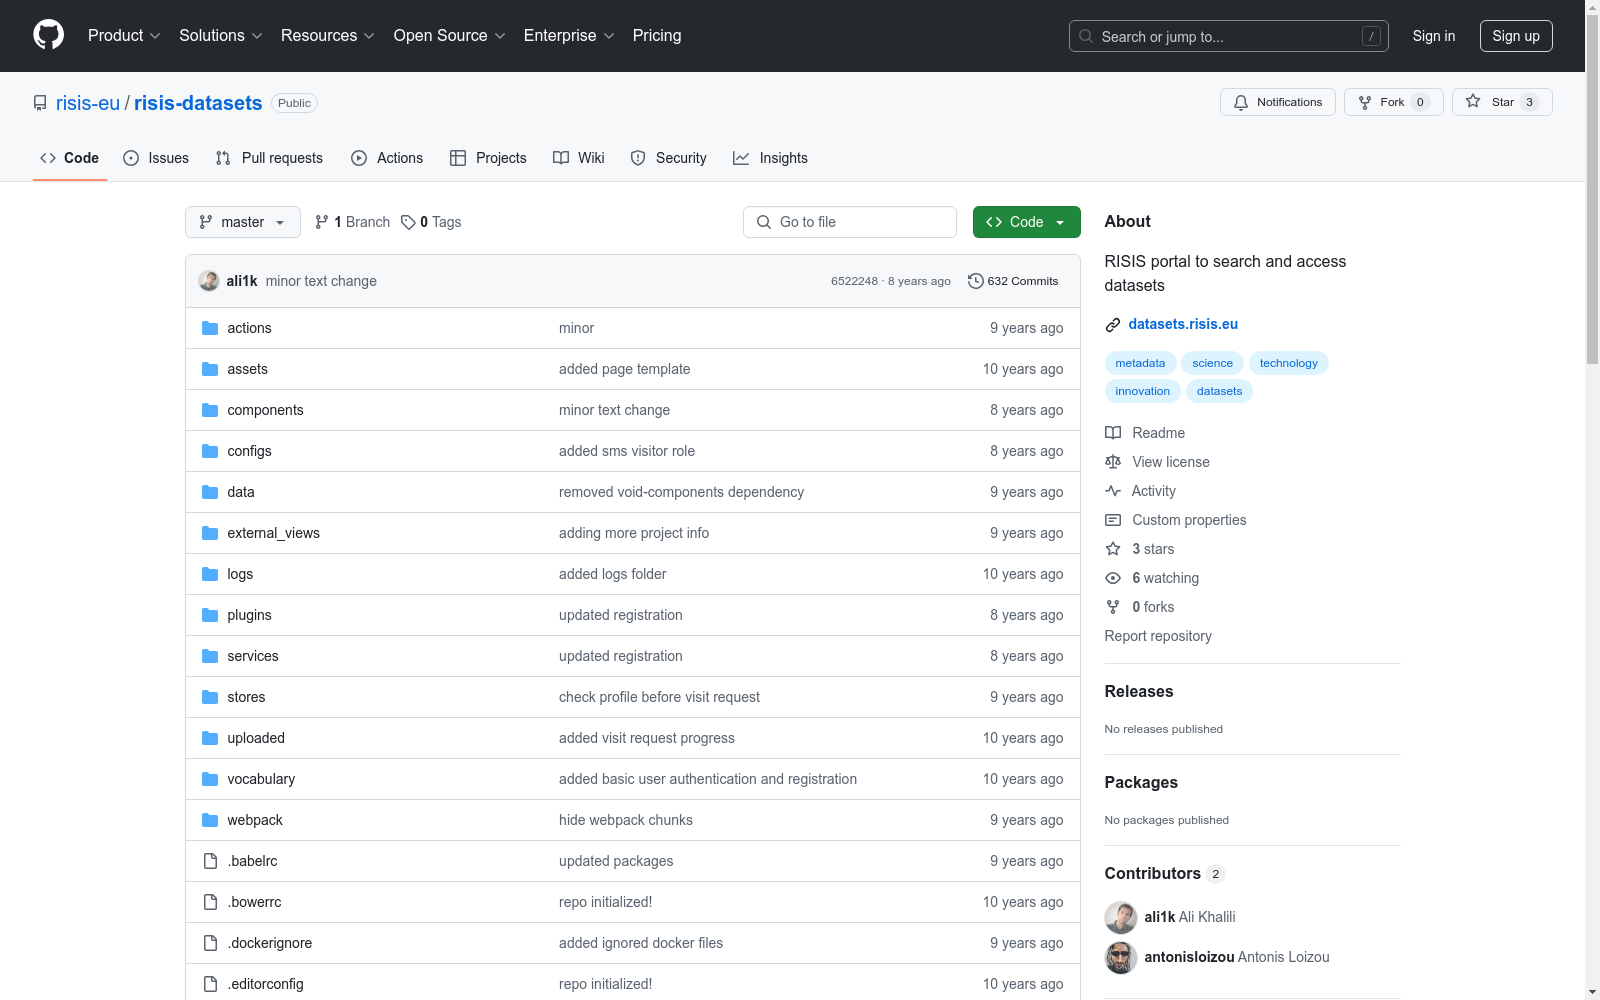Click the plugins folder icon
Screen dimensions: 1600x1000
click(x=210, y=615)
